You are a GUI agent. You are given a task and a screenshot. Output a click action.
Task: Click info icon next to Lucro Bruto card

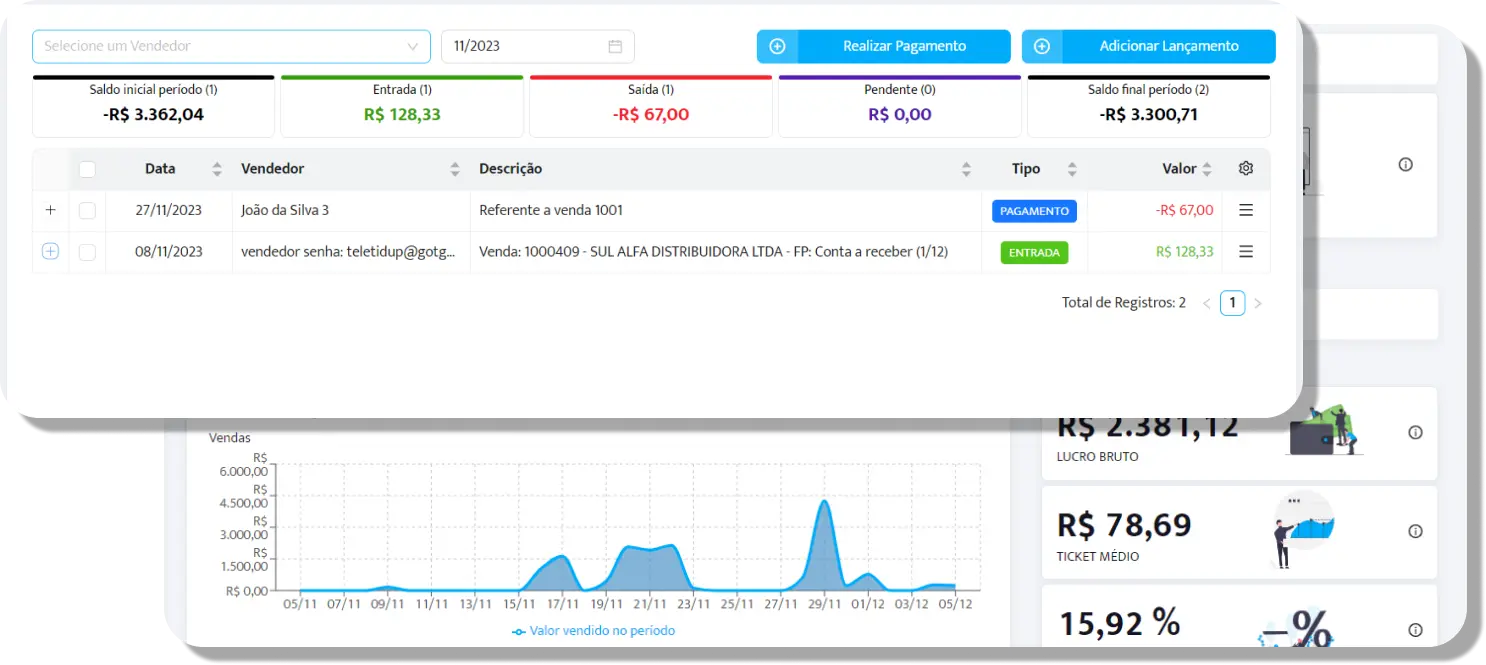pyautogui.click(x=1415, y=432)
